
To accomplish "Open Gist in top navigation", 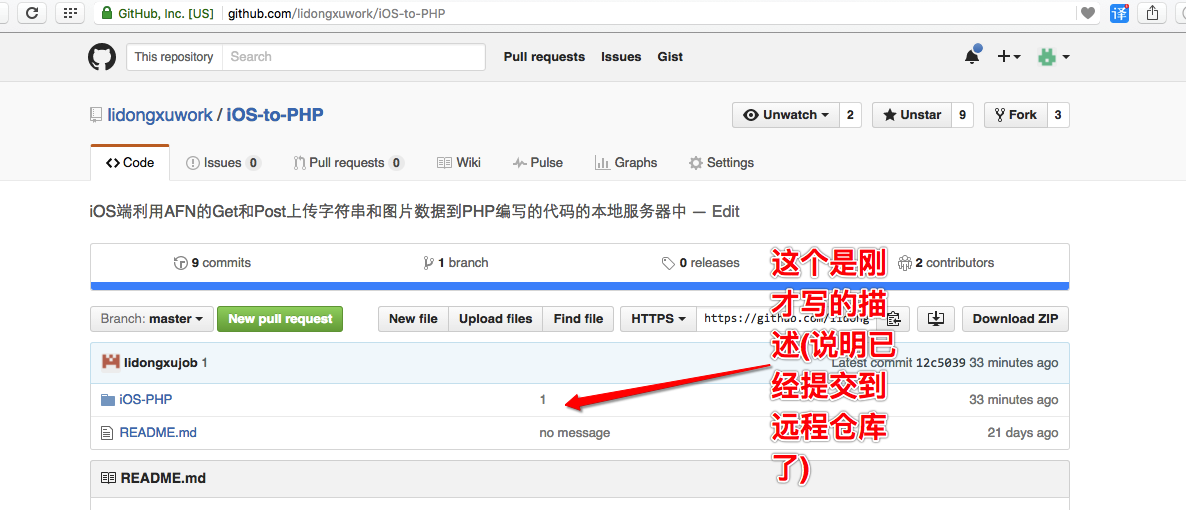I will pyautogui.click(x=670, y=57).
